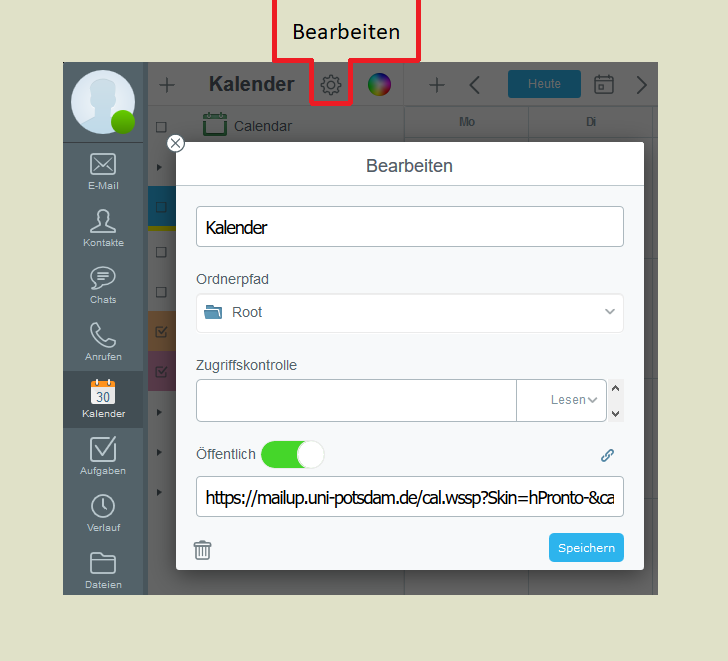The image size is (728, 661).
Task: Open Verlauf history section
Action: (103, 513)
